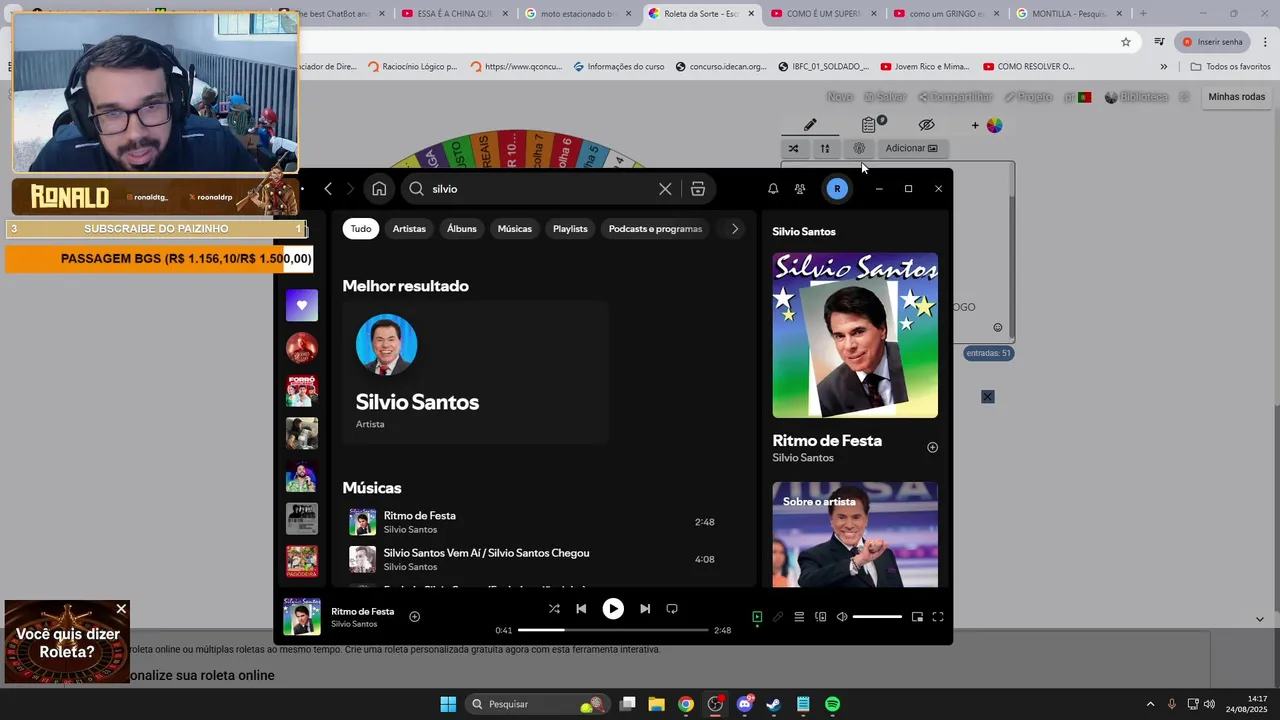
Task: Open the Spotify browse icon
Action: pos(698,189)
